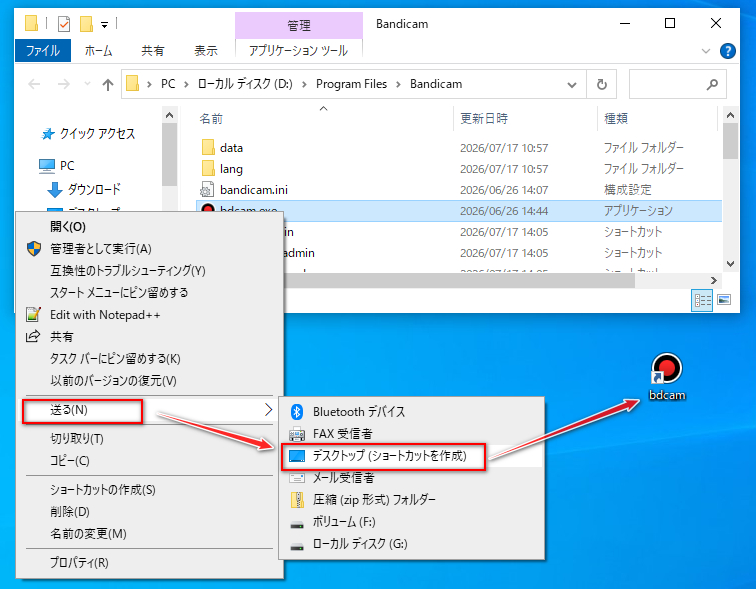This screenshot has width=756, height=589.
Task: Click the PC computer icon in sidebar
Action: point(47,166)
